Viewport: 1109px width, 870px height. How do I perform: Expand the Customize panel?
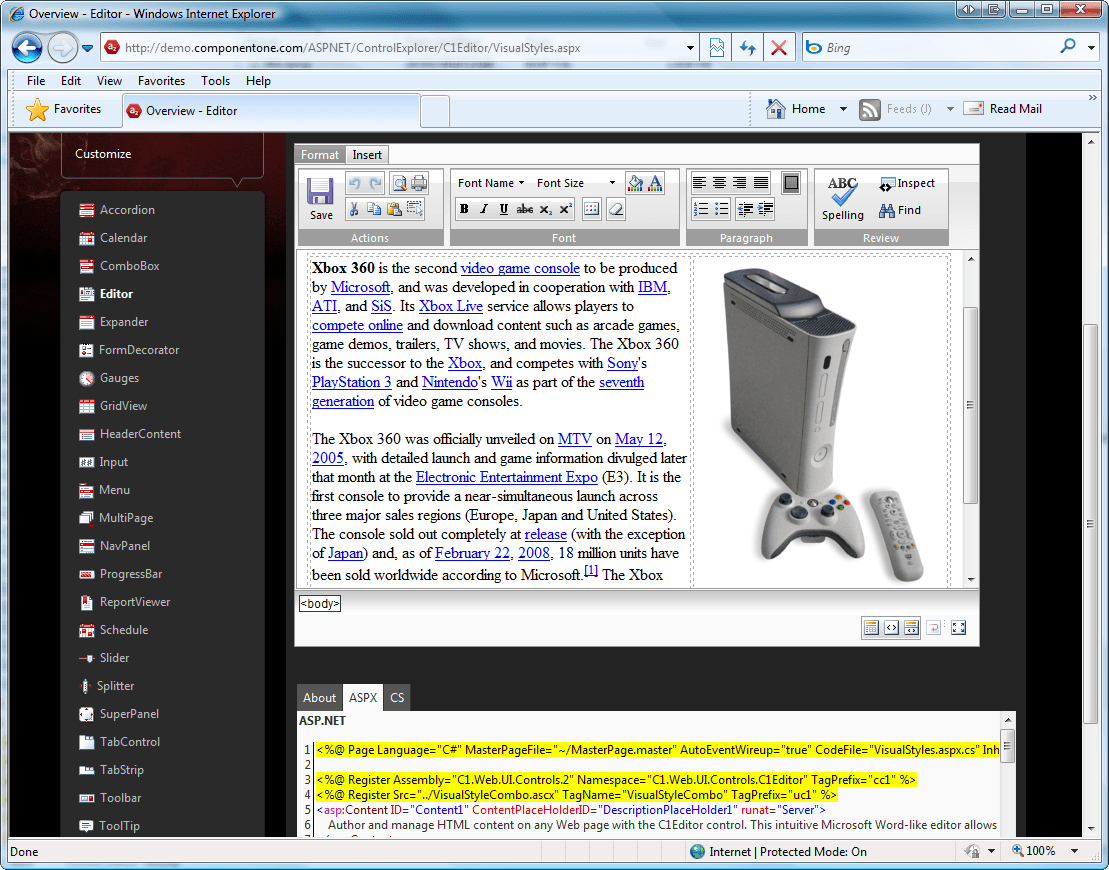coord(103,153)
